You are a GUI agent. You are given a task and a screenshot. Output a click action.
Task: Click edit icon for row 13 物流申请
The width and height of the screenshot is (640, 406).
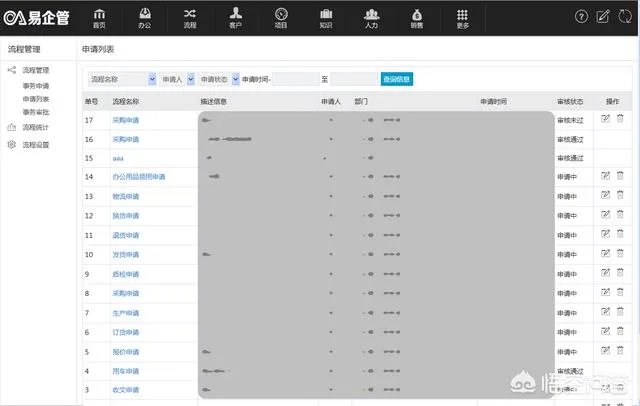pyautogui.click(x=605, y=195)
